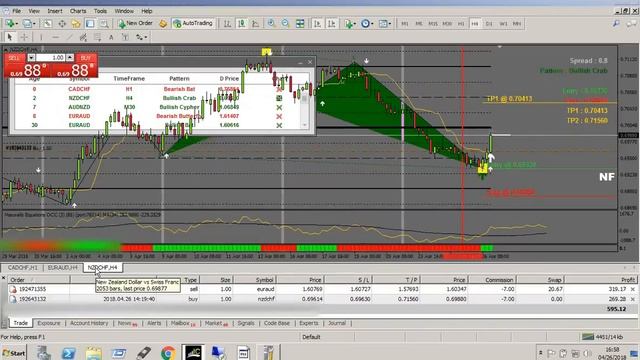Click the Zoom In magnifier icon
Viewport: 640px width, 360px height.
pos(271,24)
